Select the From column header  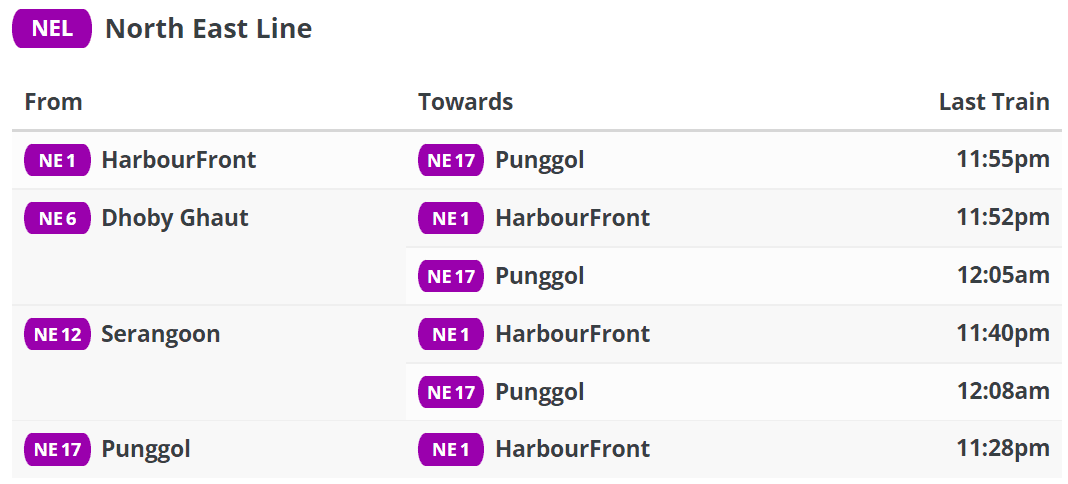click(53, 102)
